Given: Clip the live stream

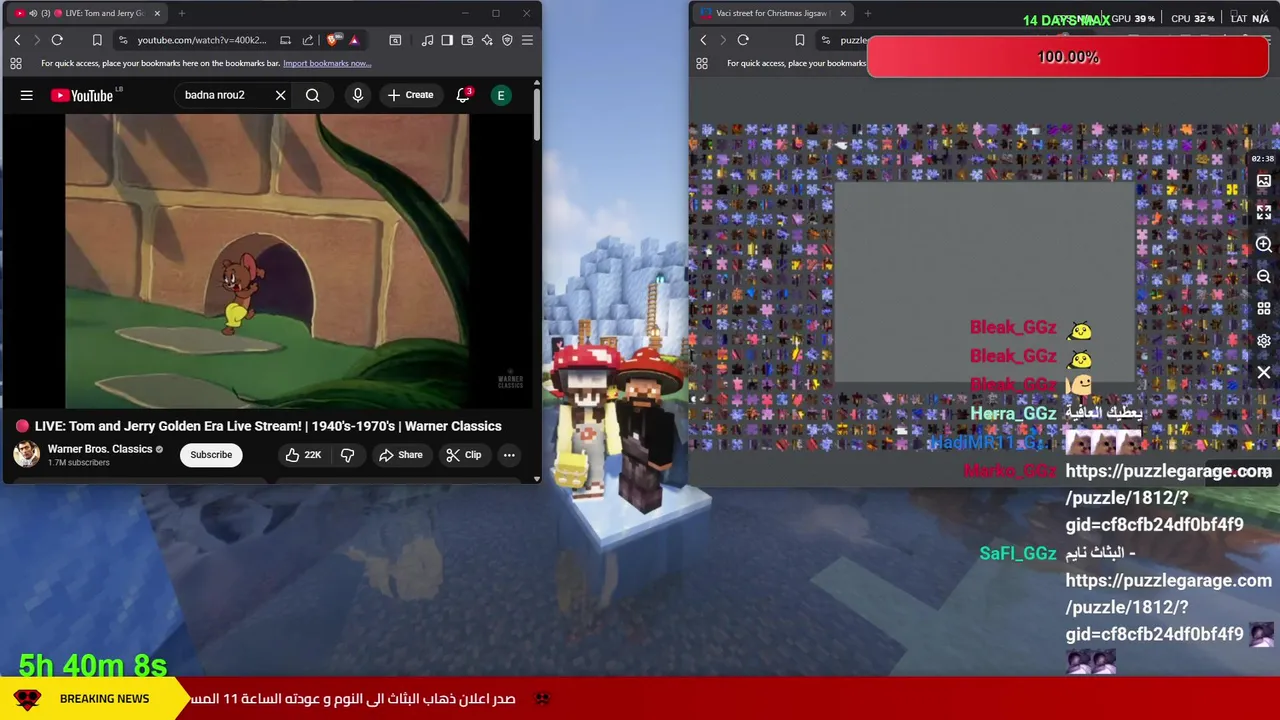Looking at the screenshot, I should [464, 455].
